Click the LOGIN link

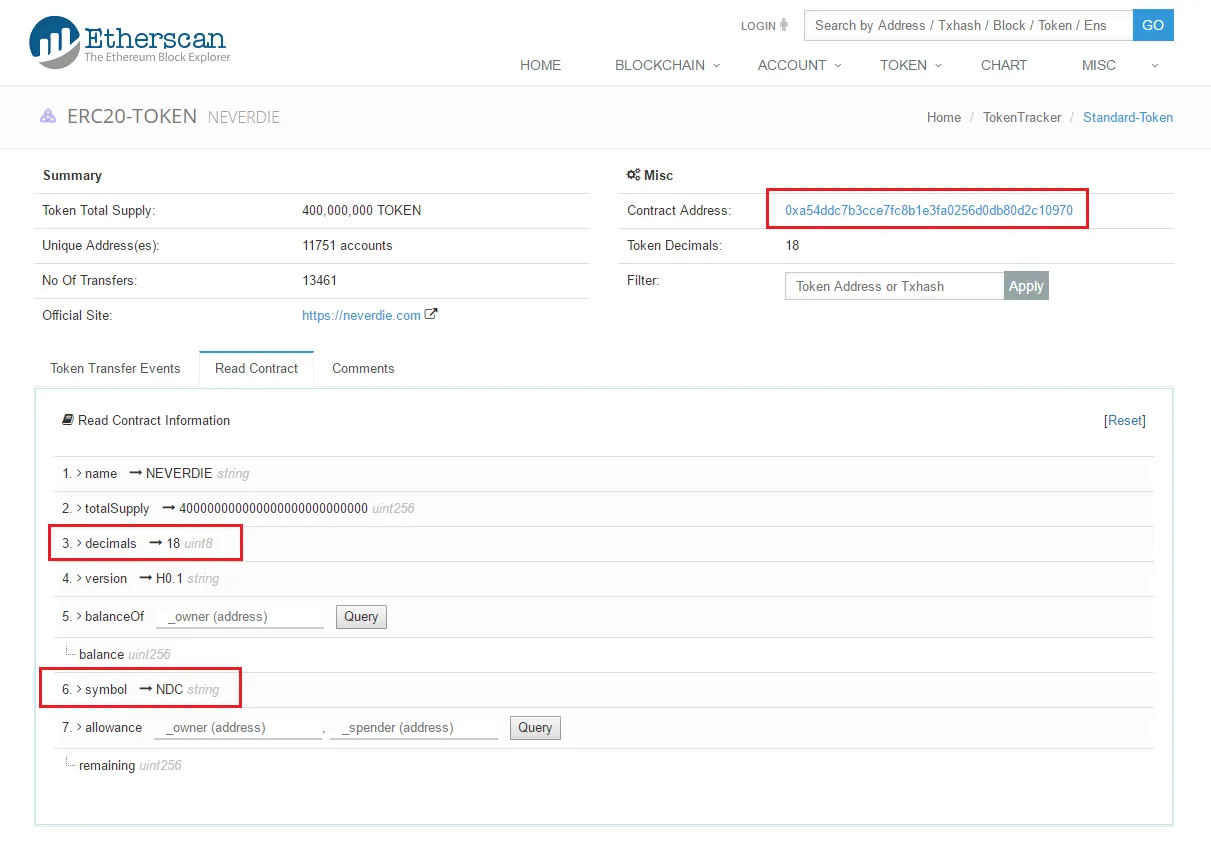pyautogui.click(x=758, y=25)
